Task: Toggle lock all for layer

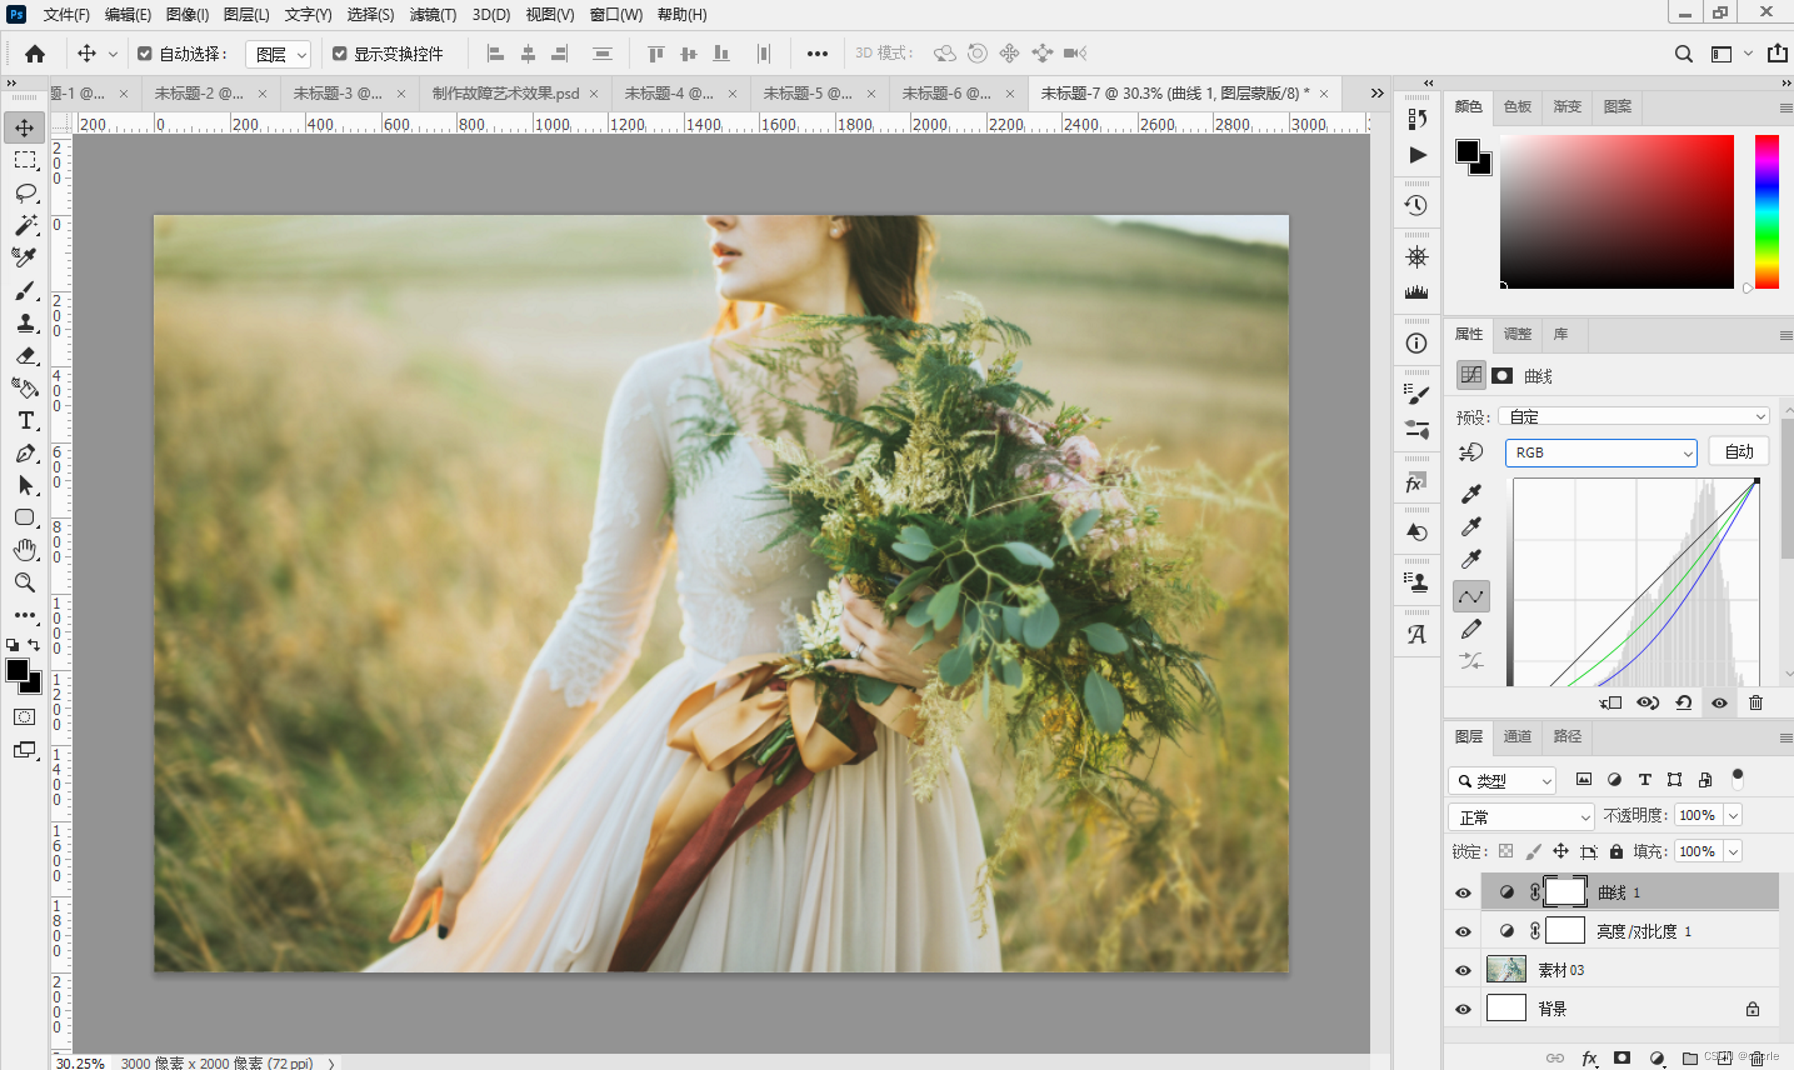Action: click(x=1616, y=852)
